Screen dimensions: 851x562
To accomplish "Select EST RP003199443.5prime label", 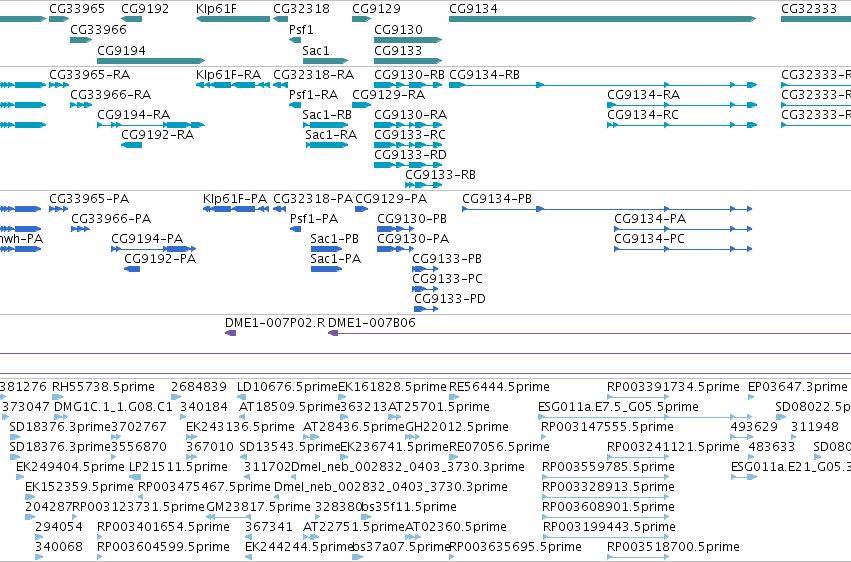I will [609, 527].
